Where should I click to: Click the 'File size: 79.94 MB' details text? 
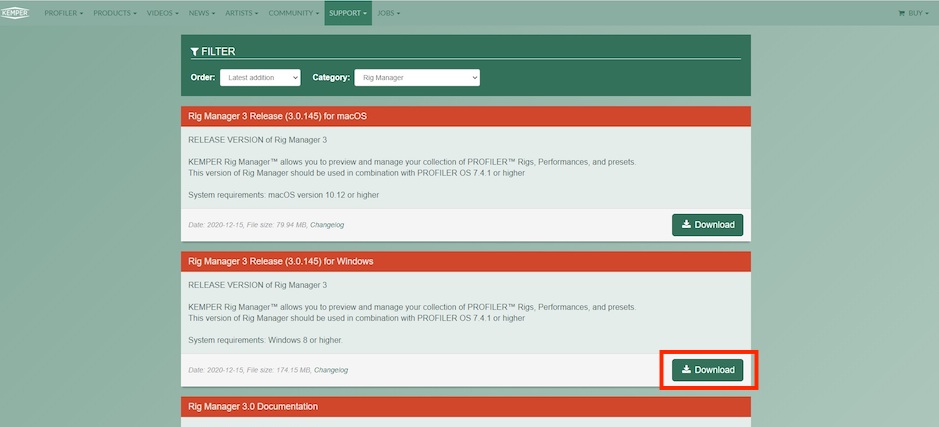(277, 225)
